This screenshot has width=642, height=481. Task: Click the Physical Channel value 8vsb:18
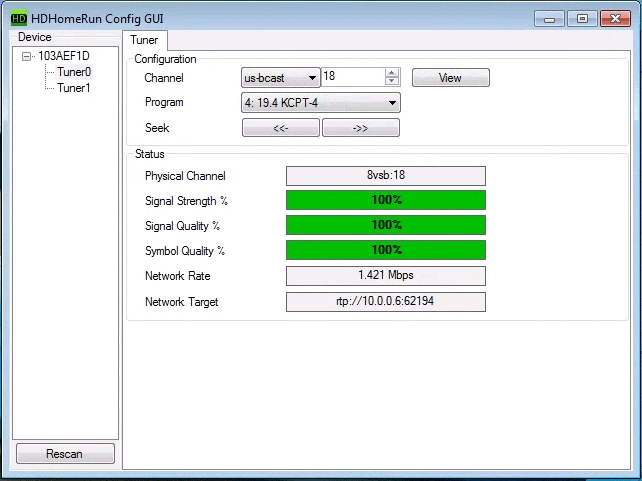[x=386, y=176]
